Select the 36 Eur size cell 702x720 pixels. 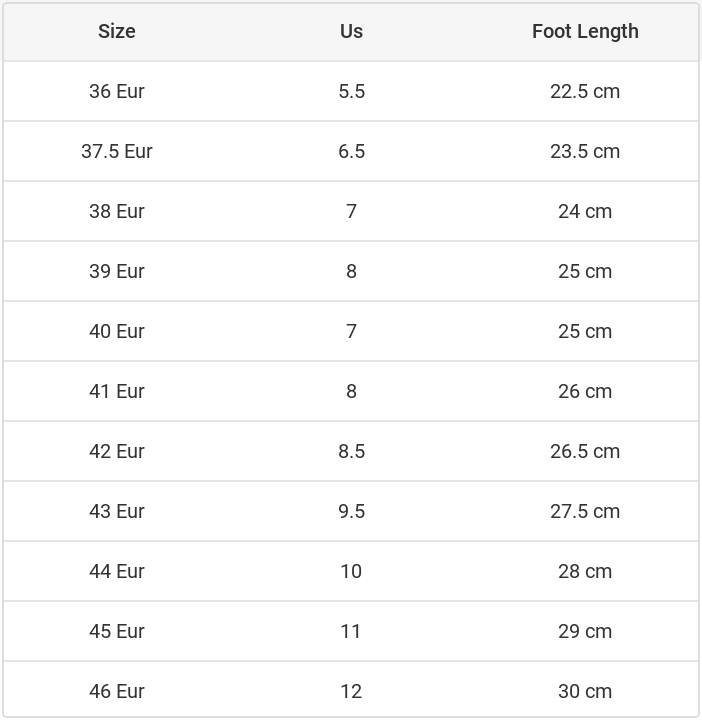117,91
